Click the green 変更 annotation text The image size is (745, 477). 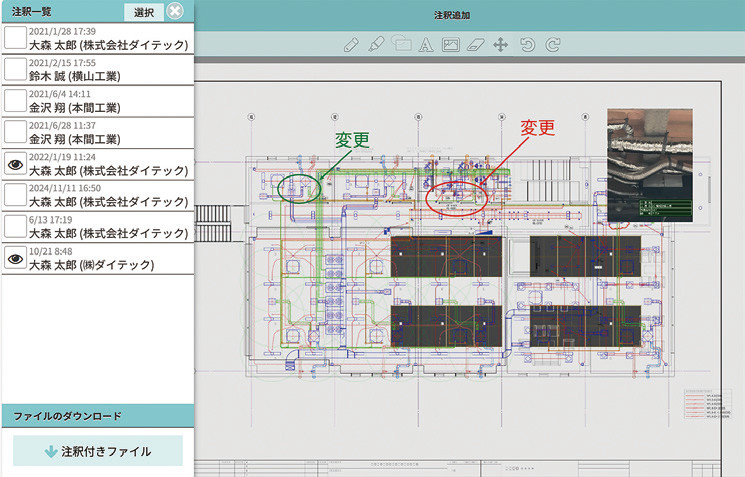(x=352, y=139)
